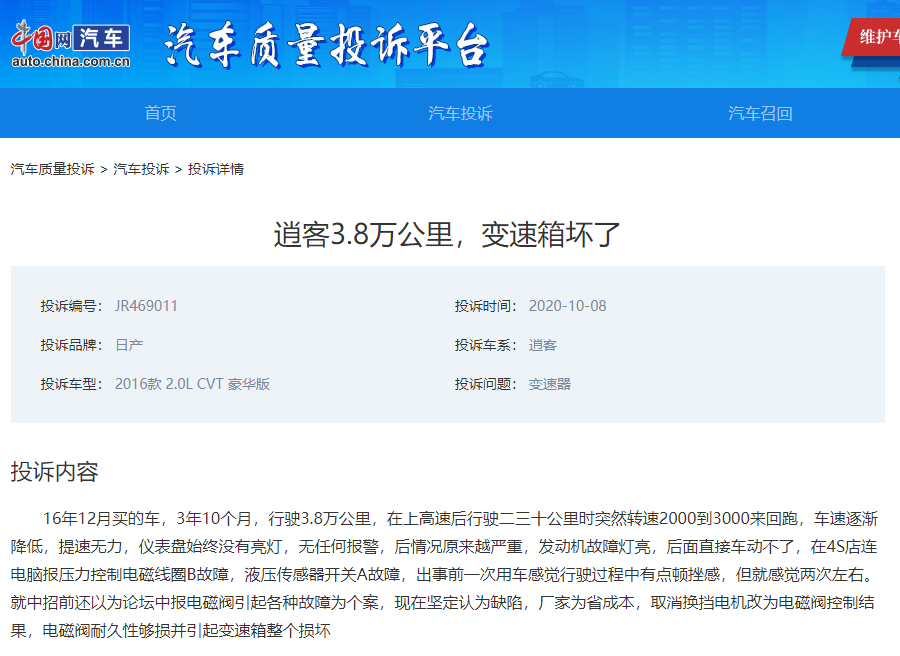
Task: Click the blue 汽车 badge beside the logo
Action: tap(103, 38)
